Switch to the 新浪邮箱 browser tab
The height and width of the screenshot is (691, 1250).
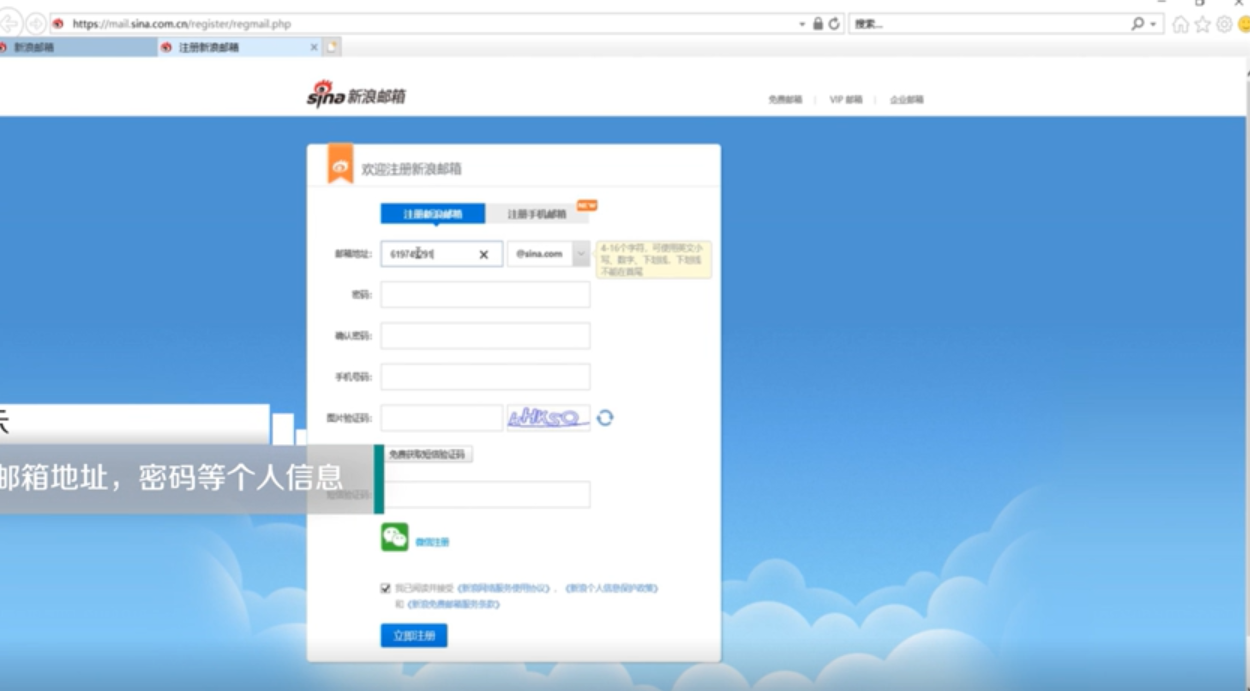click(x=78, y=47)
